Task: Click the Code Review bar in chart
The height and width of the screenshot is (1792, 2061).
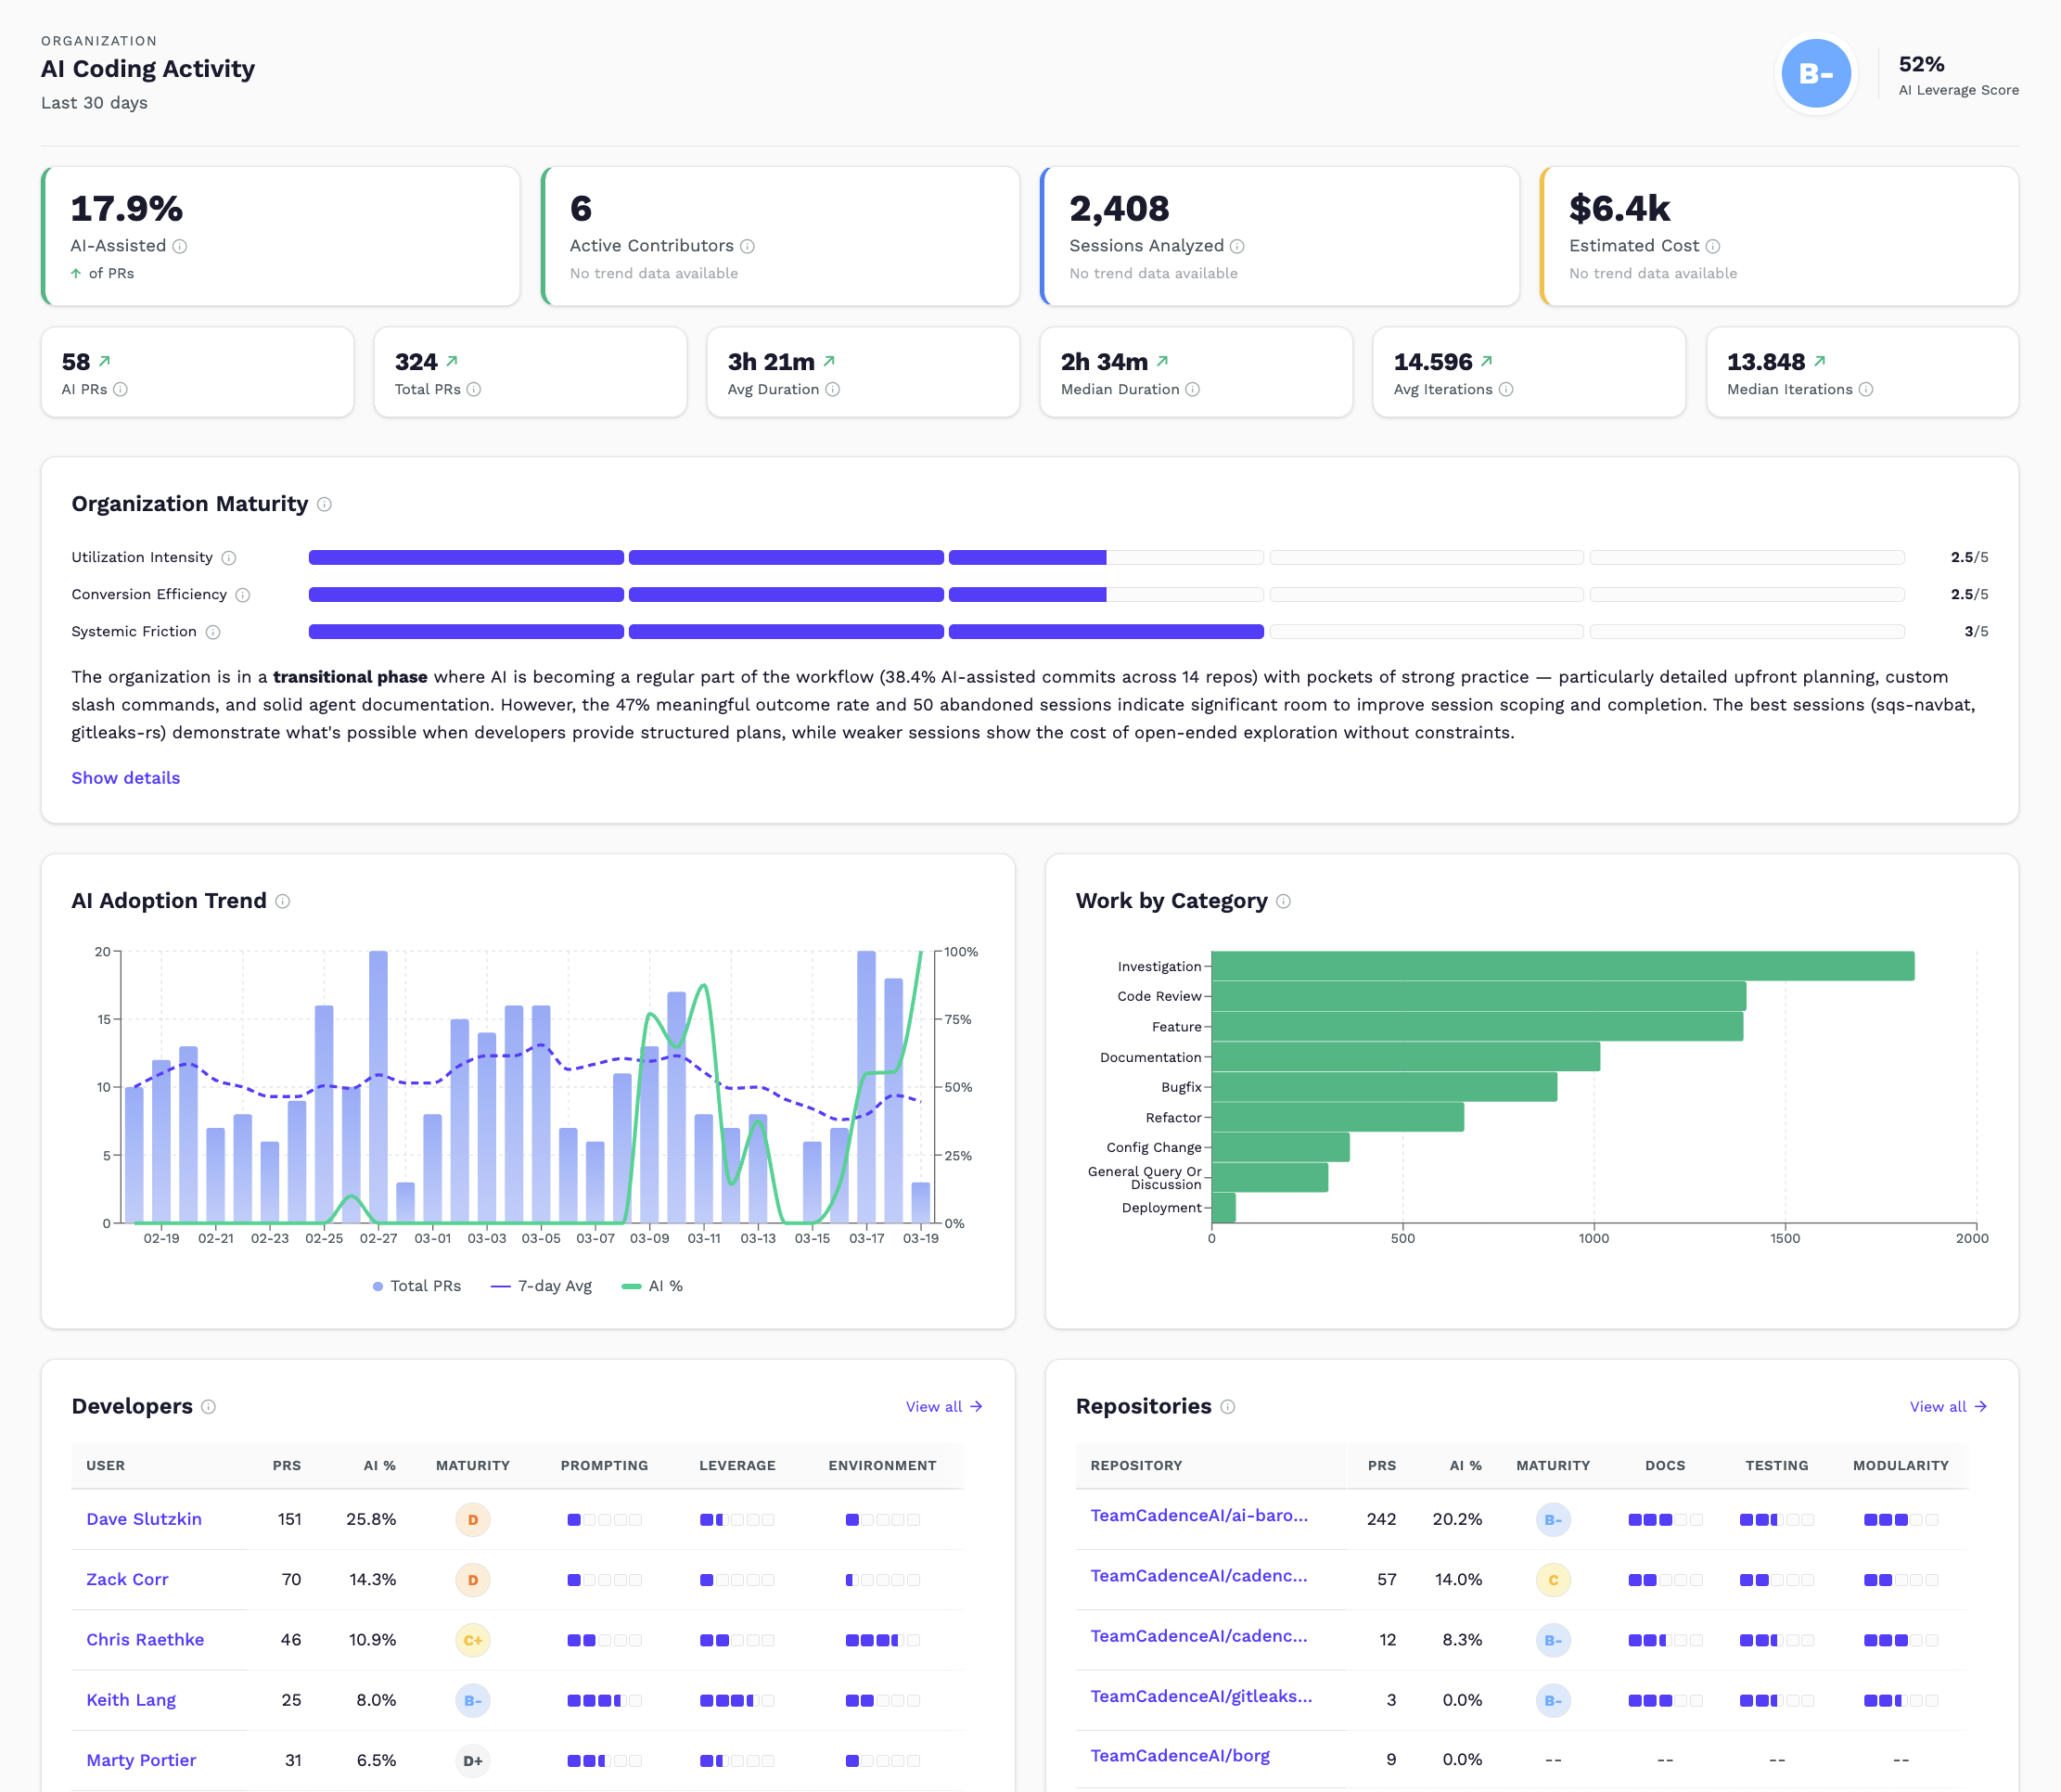Action: click(1479, 996)
